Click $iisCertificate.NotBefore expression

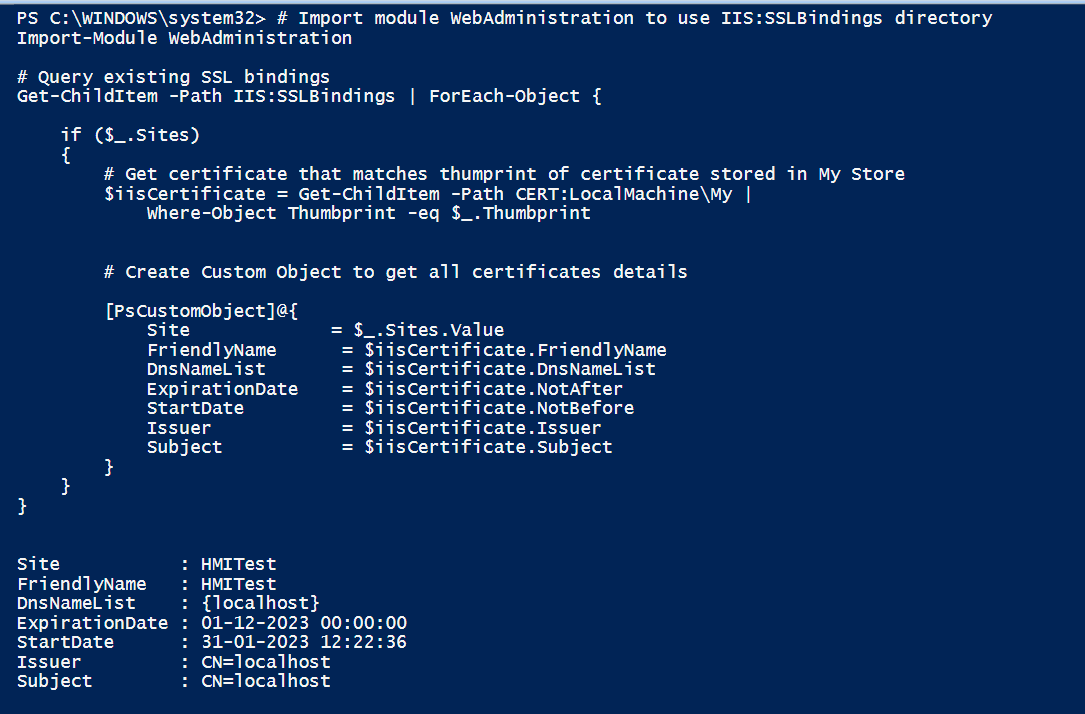499,408
